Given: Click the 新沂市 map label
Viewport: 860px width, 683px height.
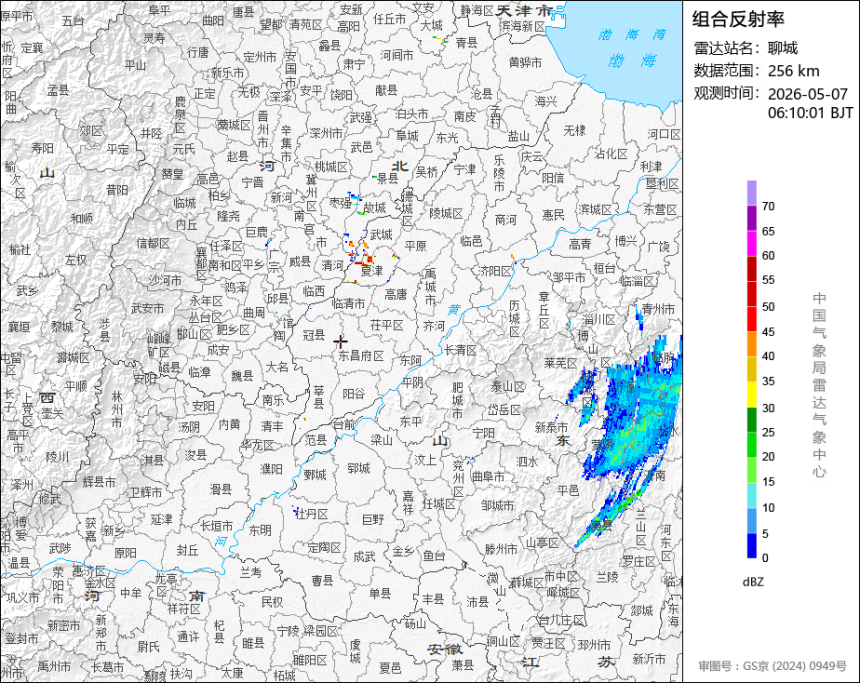Looking at the screenshot, I should pyautogui.click(x=649, y=658).
